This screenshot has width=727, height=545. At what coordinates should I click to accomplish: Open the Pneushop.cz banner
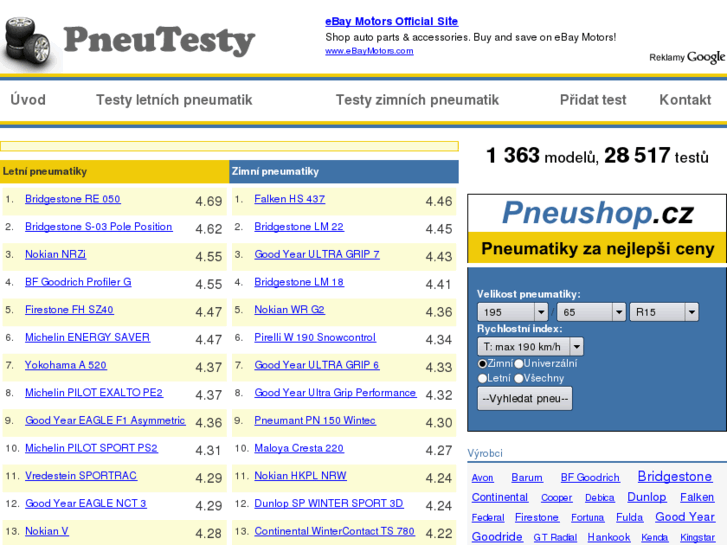[x=597, y=230]
